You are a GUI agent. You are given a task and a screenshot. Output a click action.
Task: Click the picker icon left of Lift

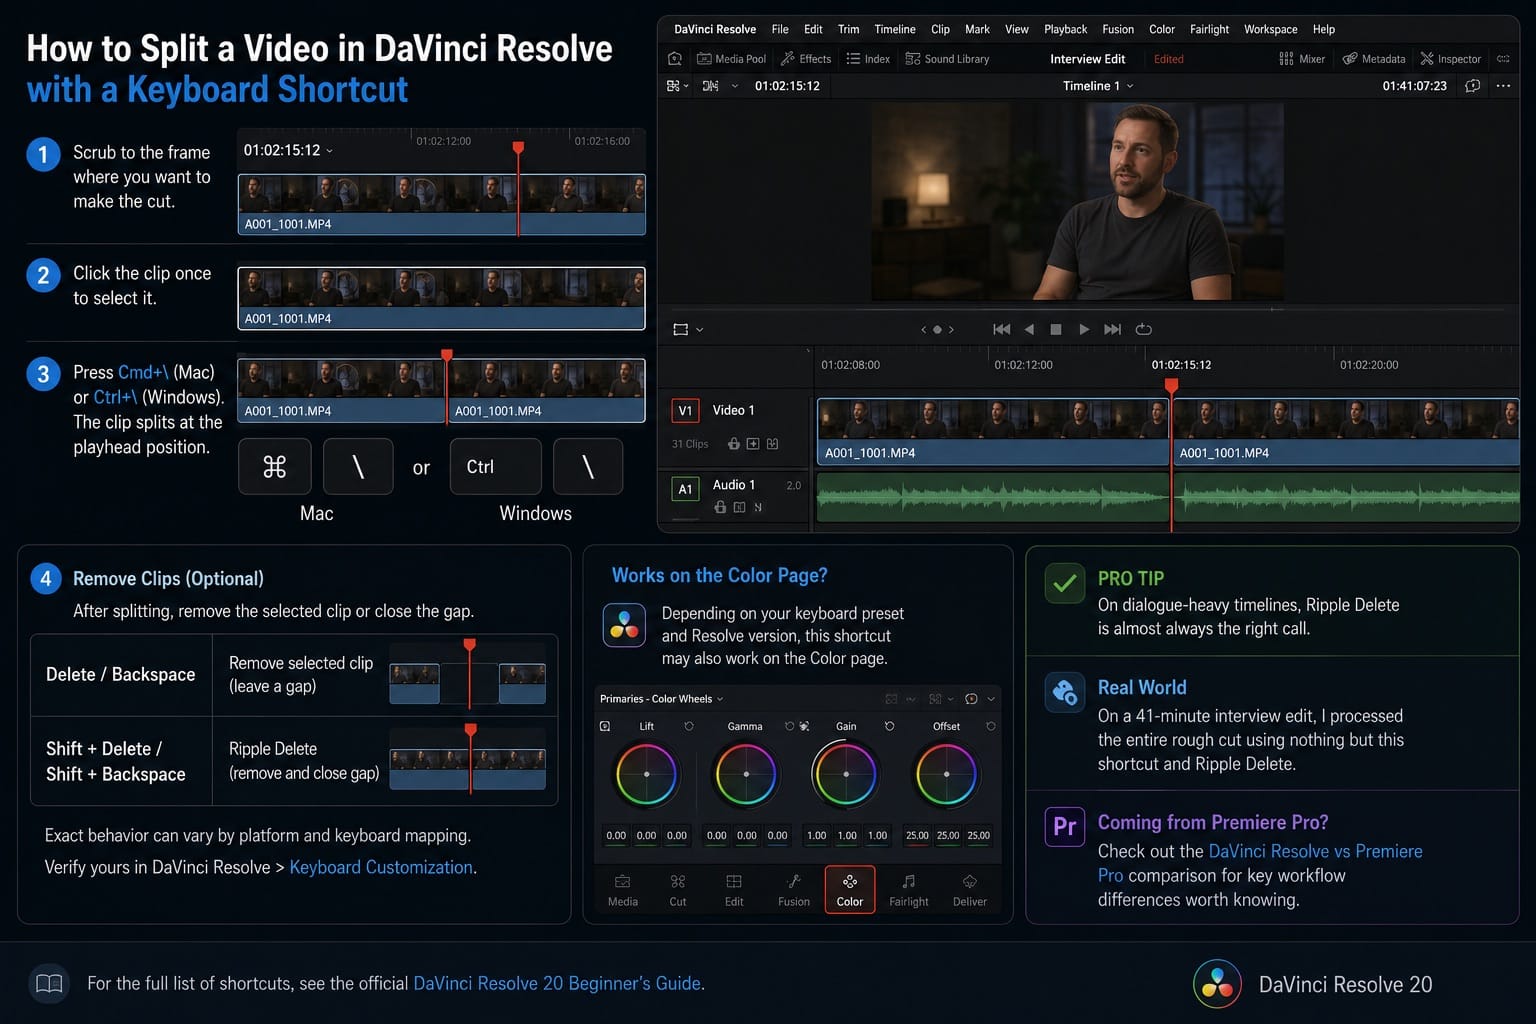[605, 726]
